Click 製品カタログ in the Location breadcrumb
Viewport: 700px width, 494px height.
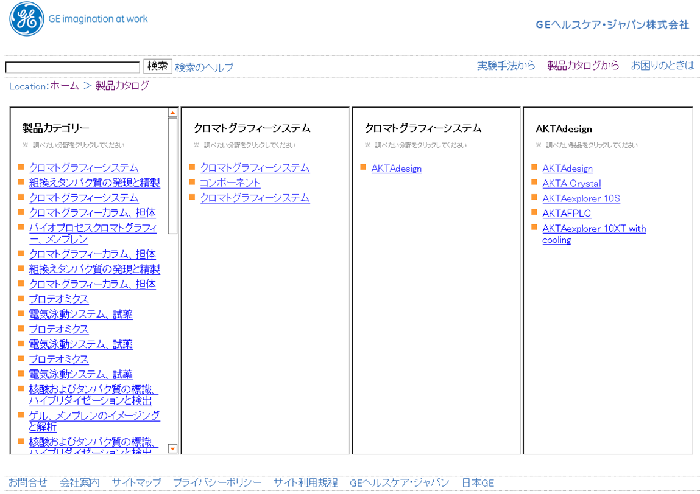coord(122,86)
